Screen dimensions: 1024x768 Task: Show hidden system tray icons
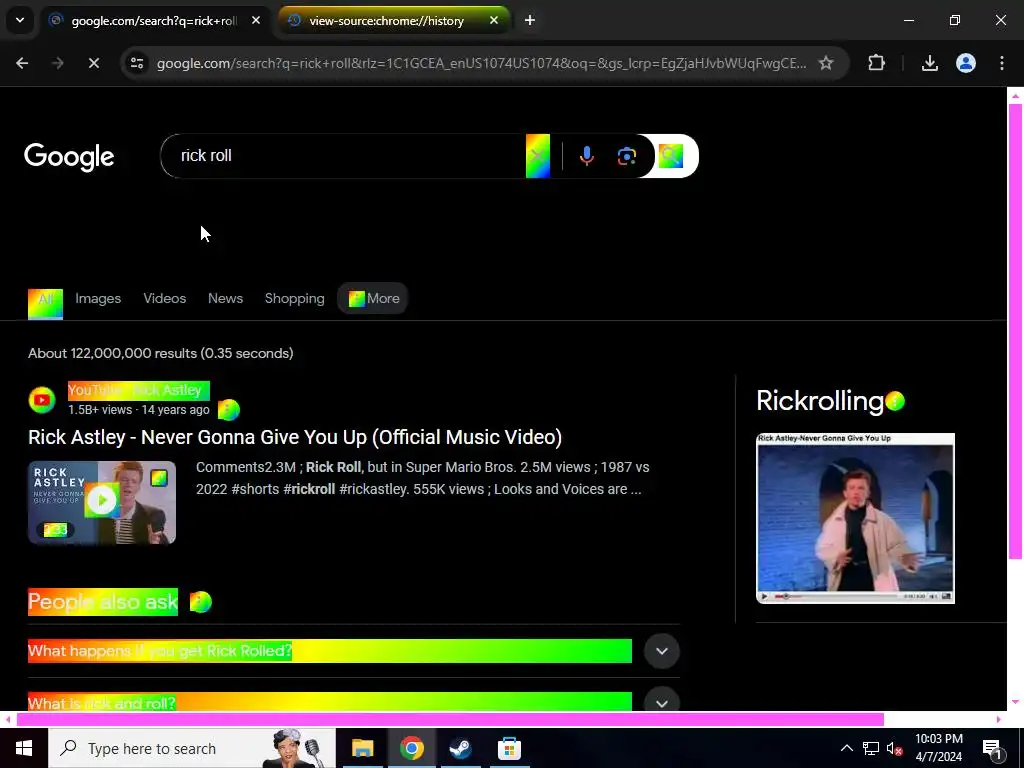pos(846,748)
